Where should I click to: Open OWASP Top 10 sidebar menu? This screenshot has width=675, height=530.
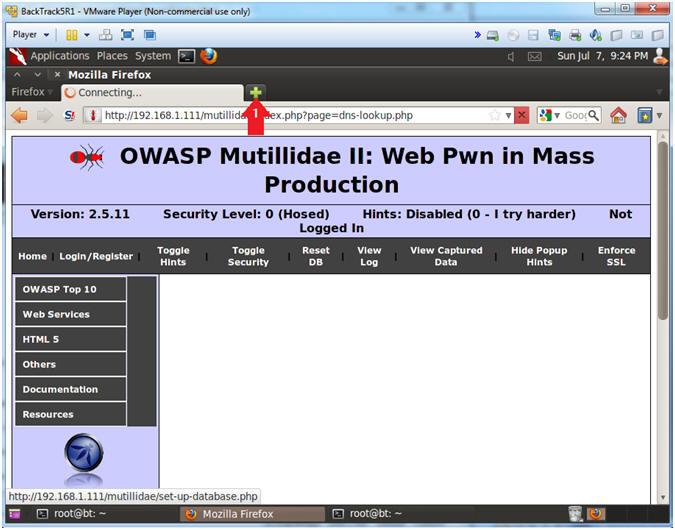pos(71,289)
